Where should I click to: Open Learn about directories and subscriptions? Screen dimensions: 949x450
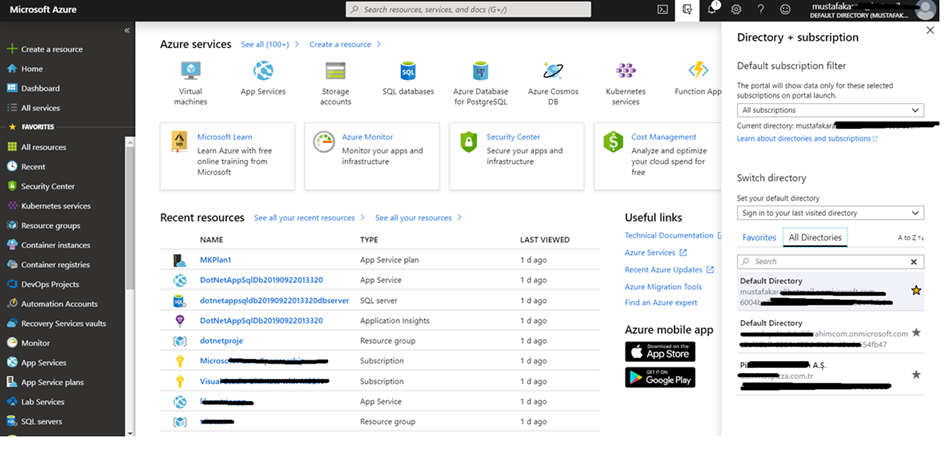[x=807, y=139]
